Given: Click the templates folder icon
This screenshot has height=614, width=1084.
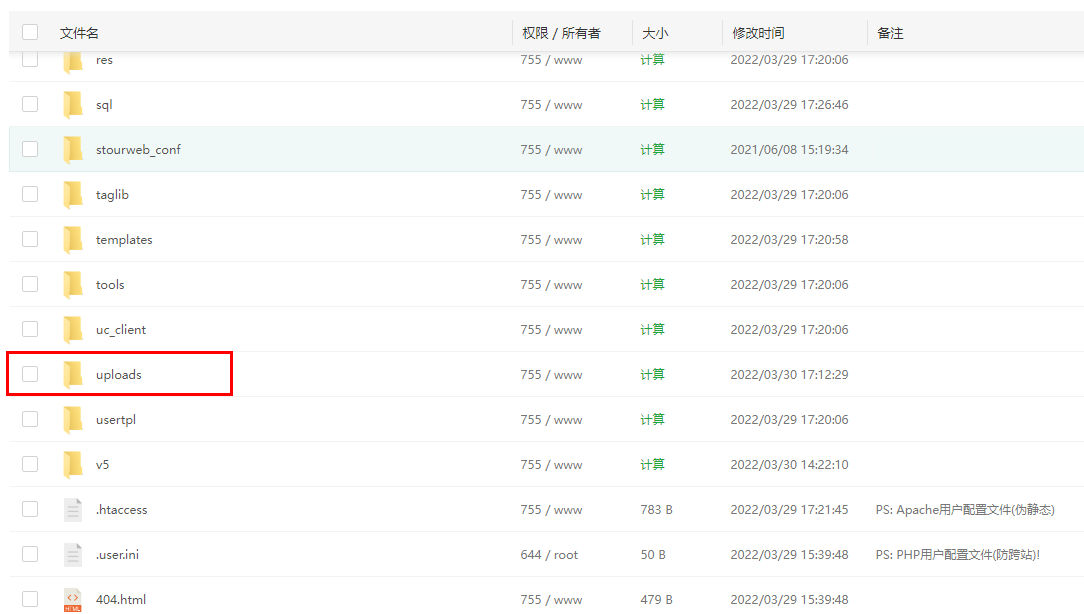Looking at the screenshot, I should click(x=73, y=239).
